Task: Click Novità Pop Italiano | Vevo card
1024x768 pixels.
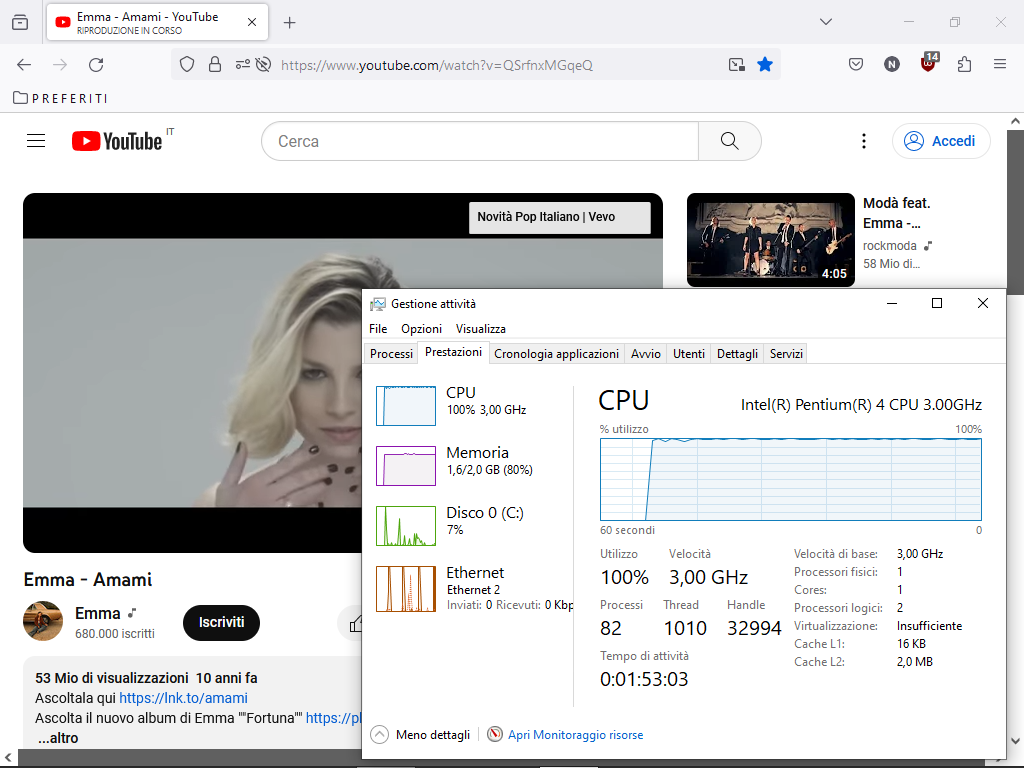Action: pos(560,217)
